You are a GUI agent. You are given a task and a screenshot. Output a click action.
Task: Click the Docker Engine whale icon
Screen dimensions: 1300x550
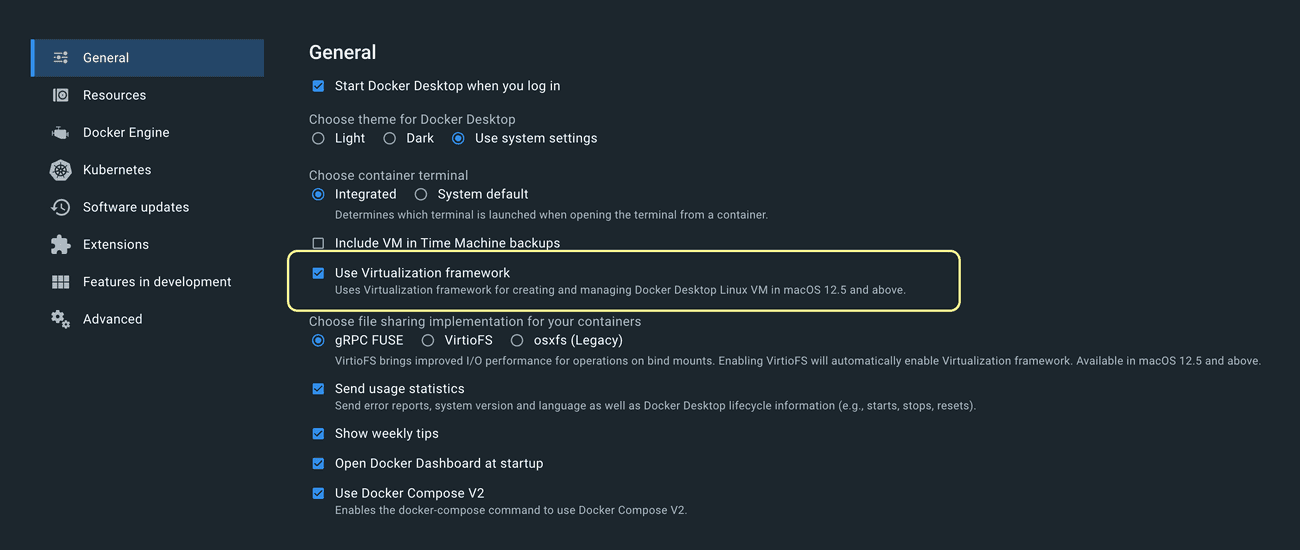[x=61, y=132]
